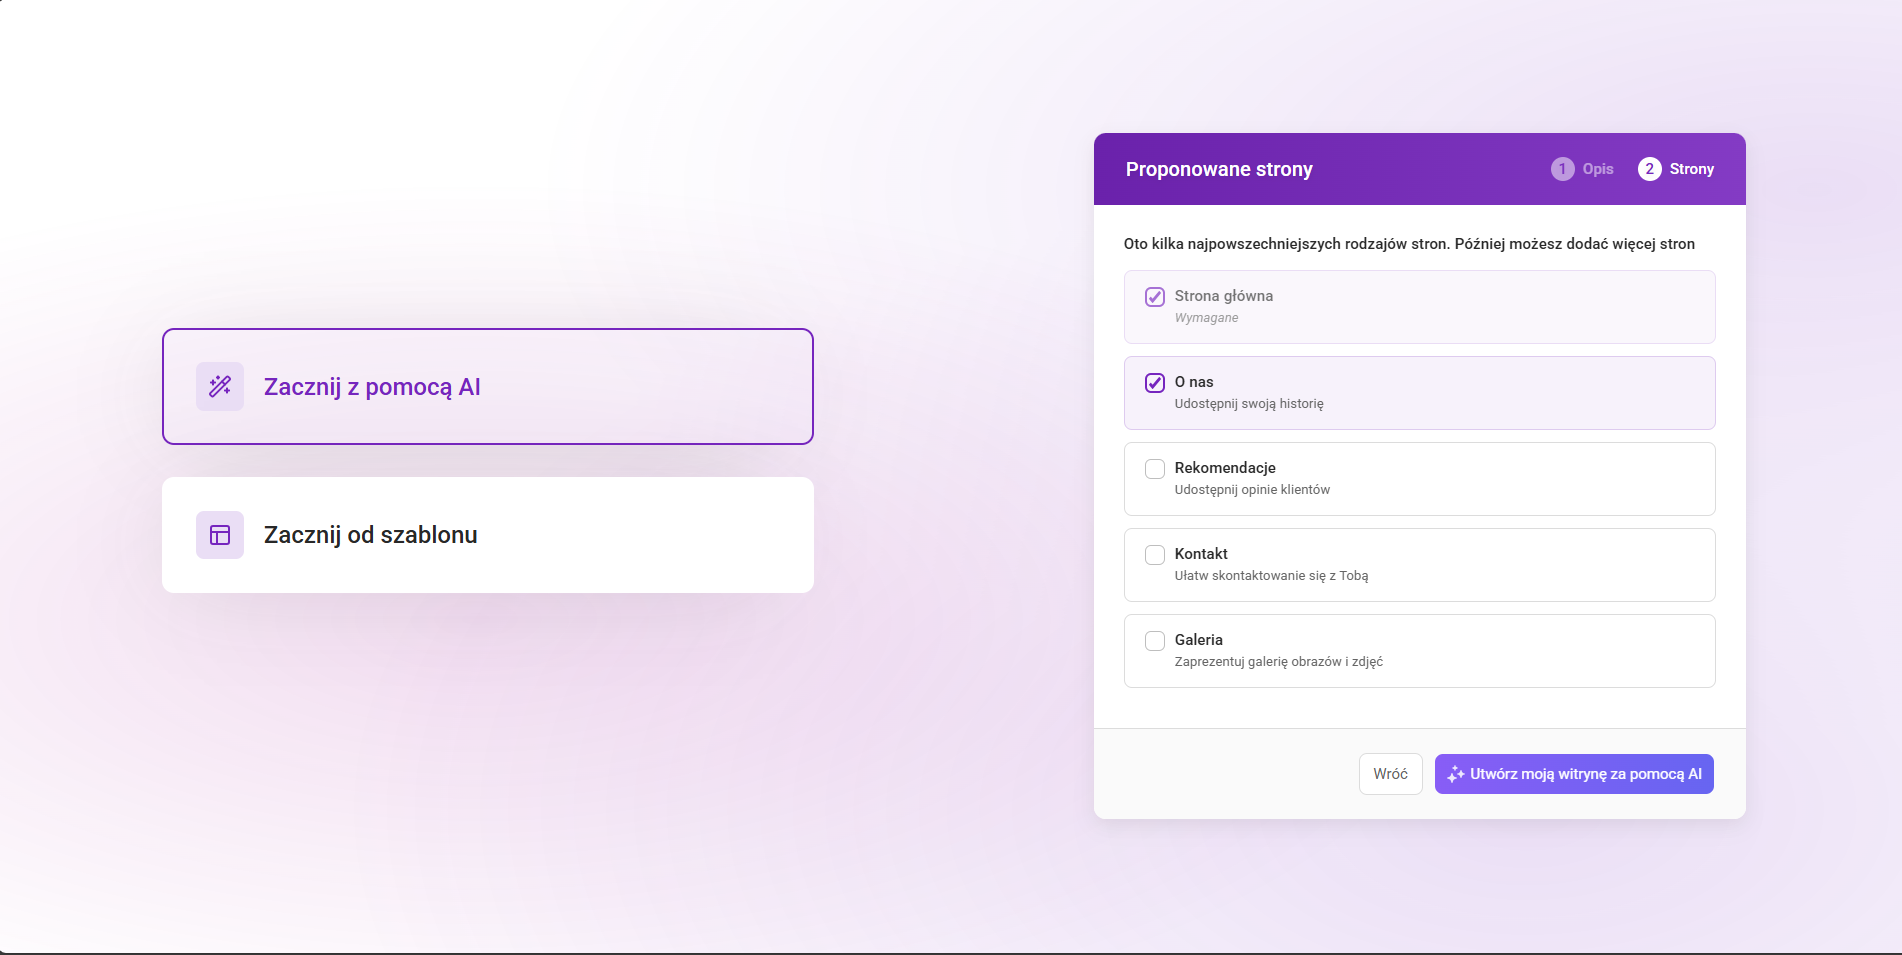Click the Proponowane strony header title
The image size is (1902, 955).
tap(1219, 169)
